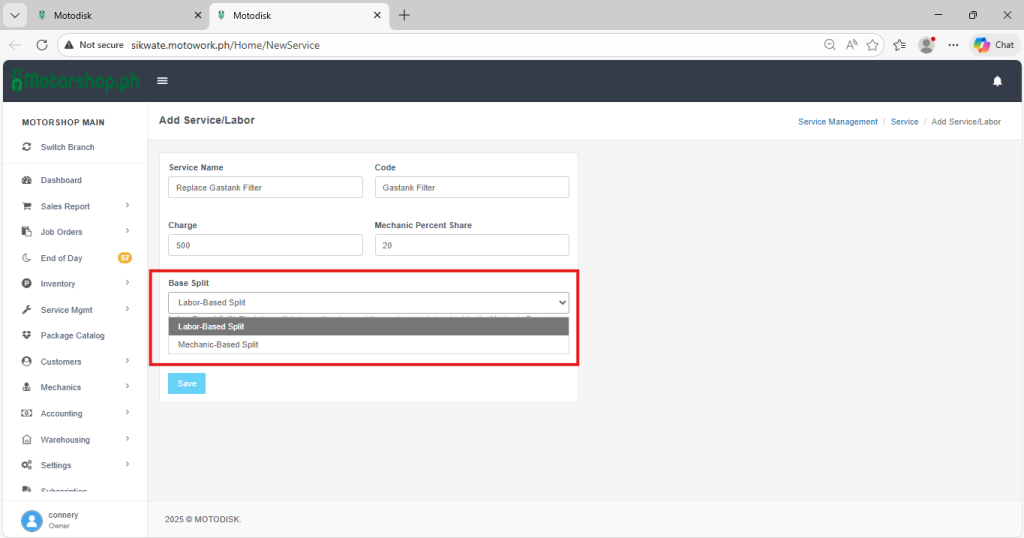Click the Service Name input field

click(x=265, y=187)
